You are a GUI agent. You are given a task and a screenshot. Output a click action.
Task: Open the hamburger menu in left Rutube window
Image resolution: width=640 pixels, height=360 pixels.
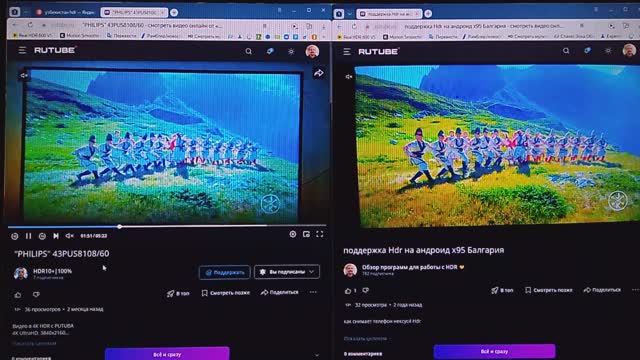(22, 50)
